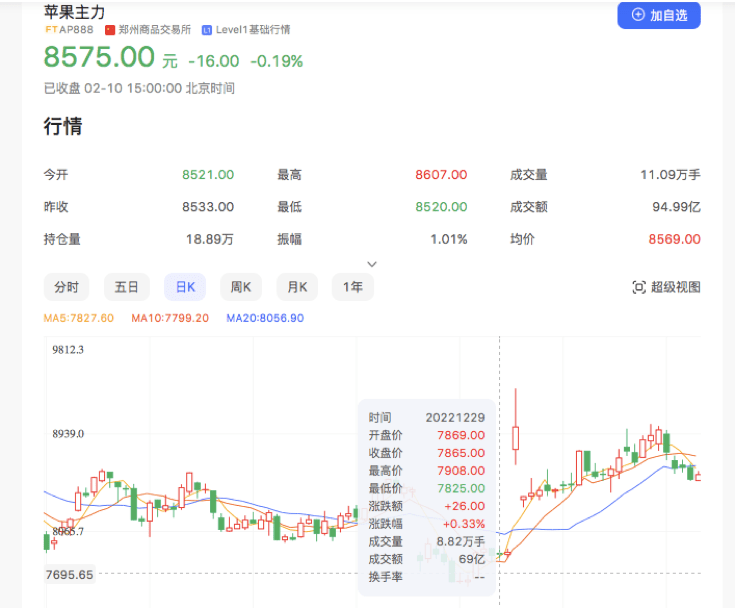Select the 日K daily candlestick tab
Screen dimensions: 735x608
[x=185, y=287]
